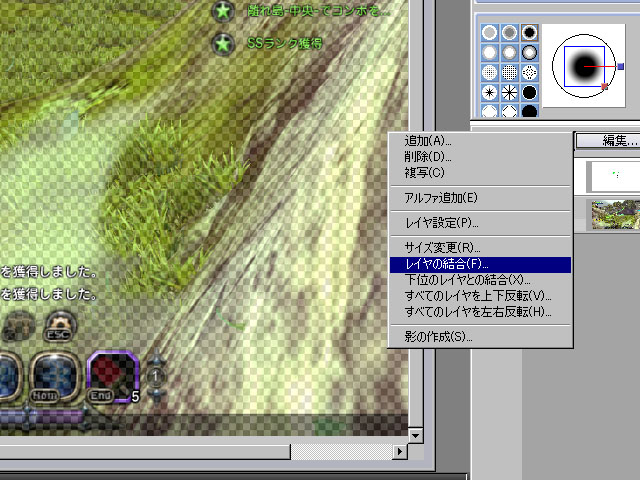Choose 追加(A)... from the layer menu
Screen dimensions: 640x480
480,141
